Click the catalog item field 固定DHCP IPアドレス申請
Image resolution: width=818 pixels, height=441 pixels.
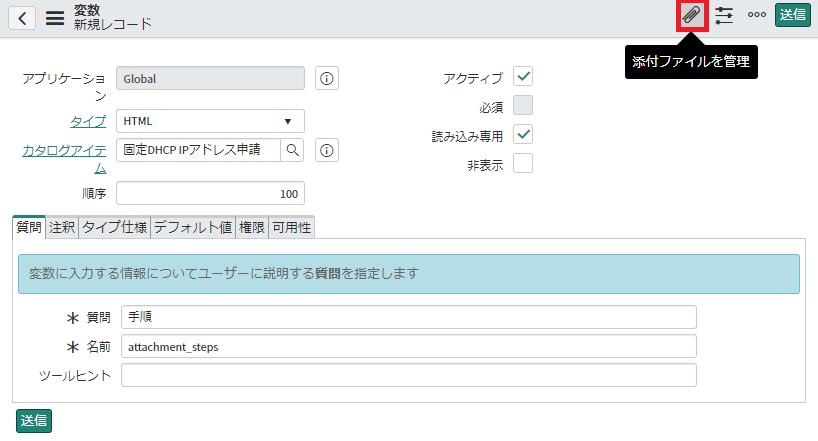tap(198, 150)
